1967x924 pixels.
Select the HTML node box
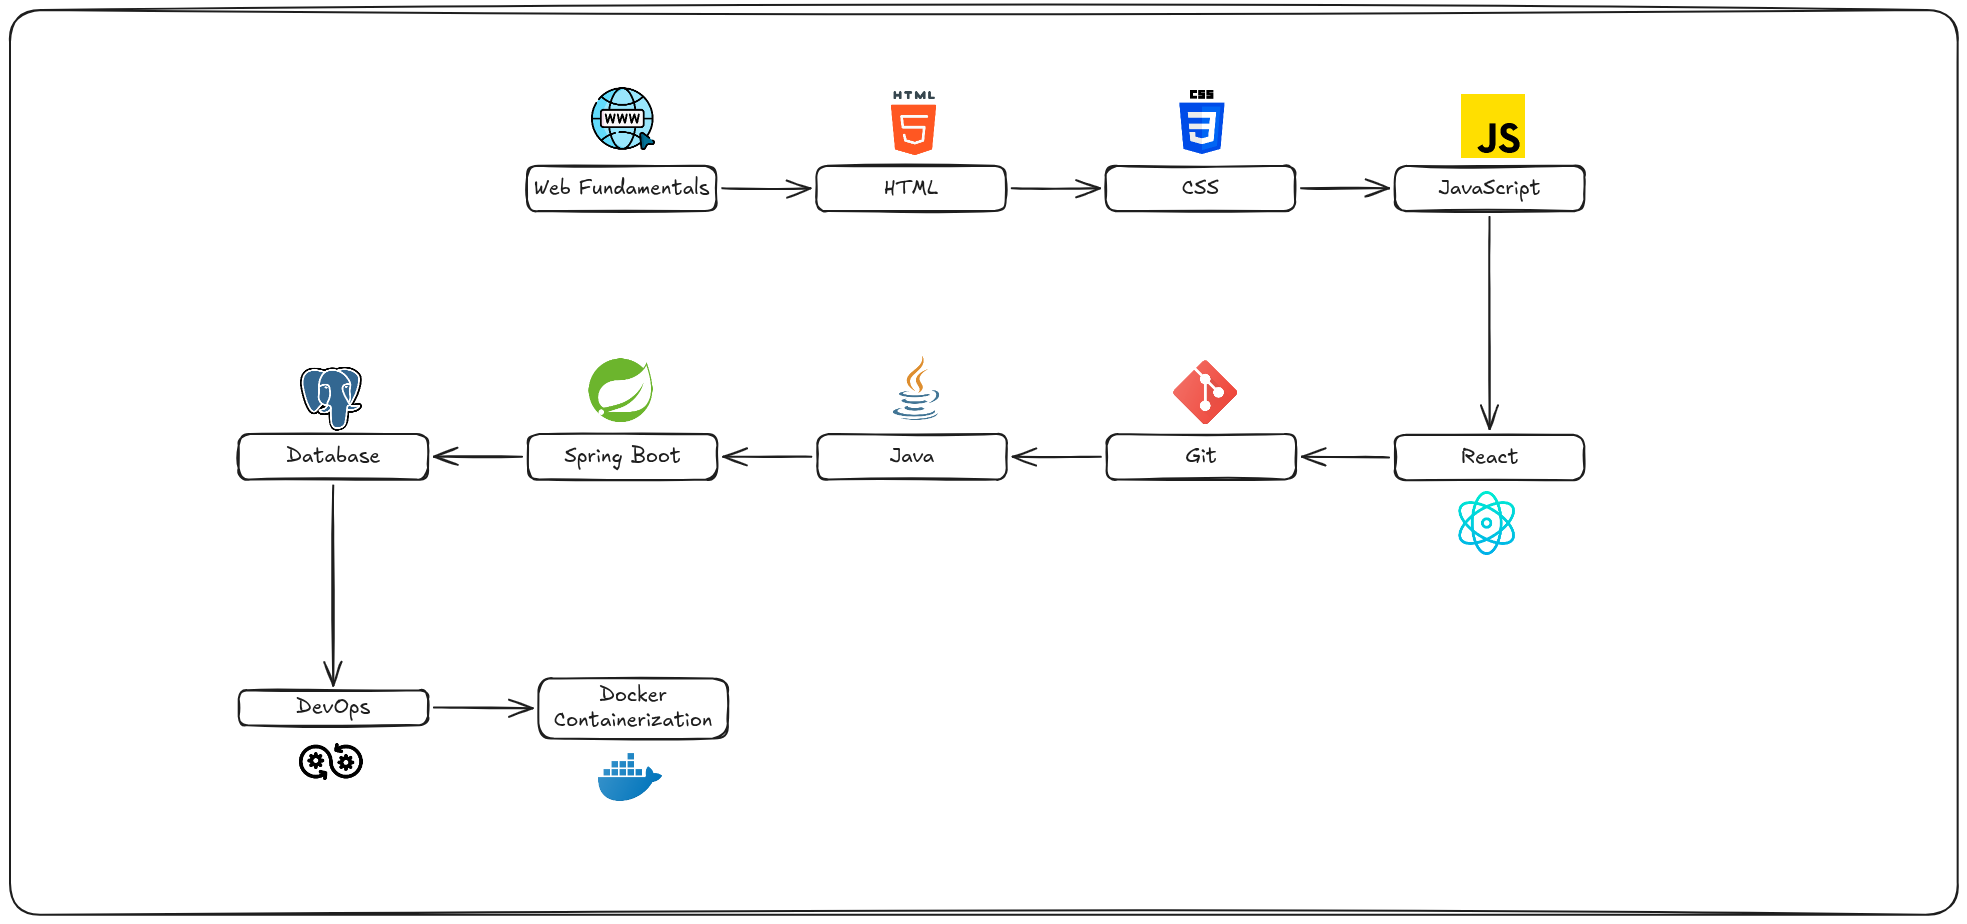click(x=911, y=188)
